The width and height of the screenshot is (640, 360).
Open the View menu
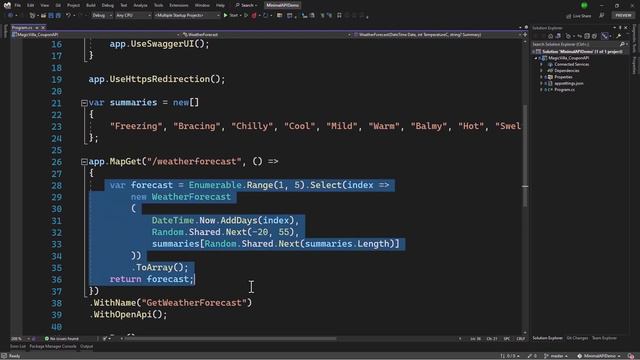coord(44,5)
